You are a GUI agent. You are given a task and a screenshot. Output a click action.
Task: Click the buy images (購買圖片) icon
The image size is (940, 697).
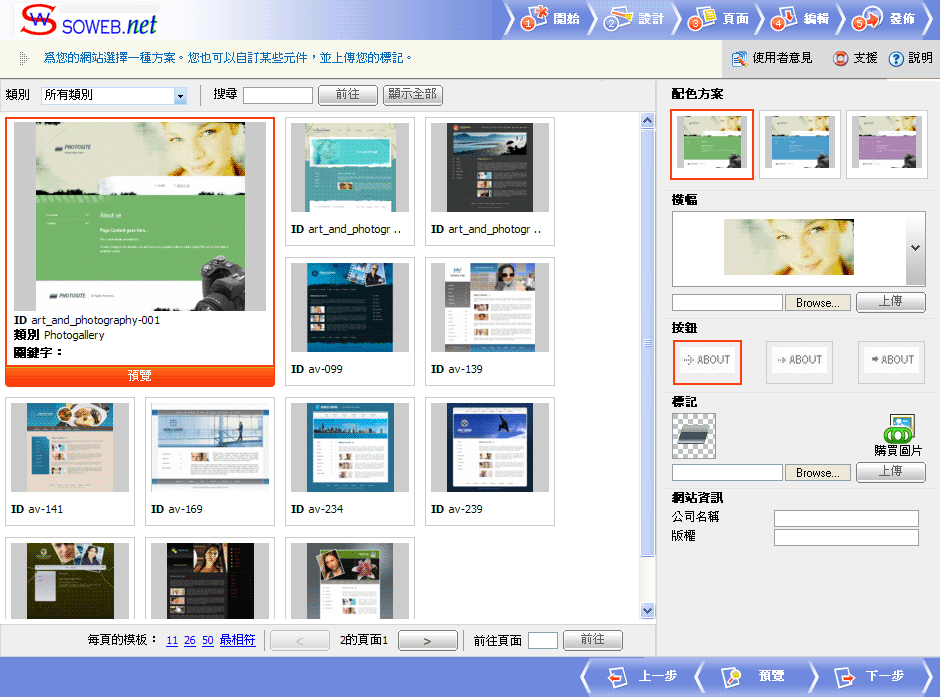tap(899, 430)
